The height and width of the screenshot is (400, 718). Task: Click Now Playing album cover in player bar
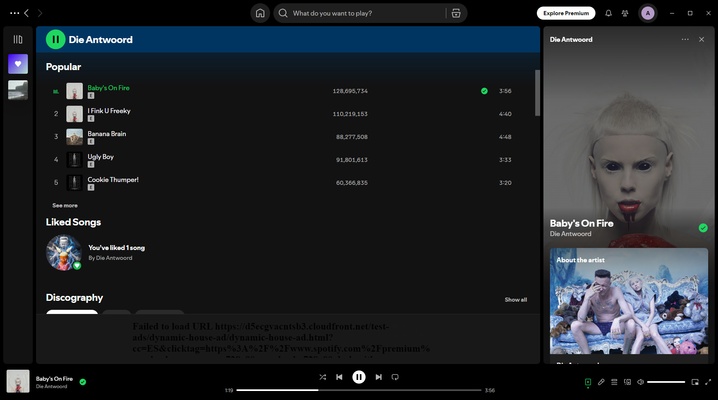(18, 381)
